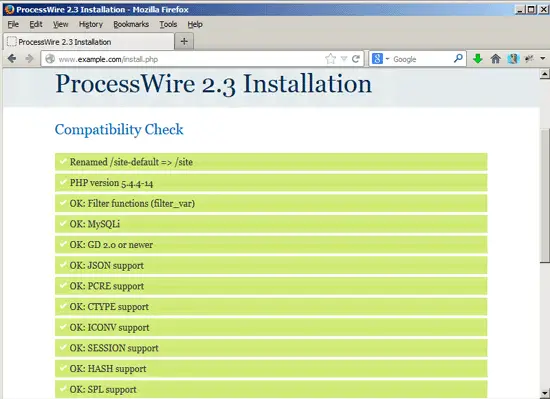550x399 pixels.
Task: Click the 'OK: PCRE support' row
Action: tap(271, 286)
